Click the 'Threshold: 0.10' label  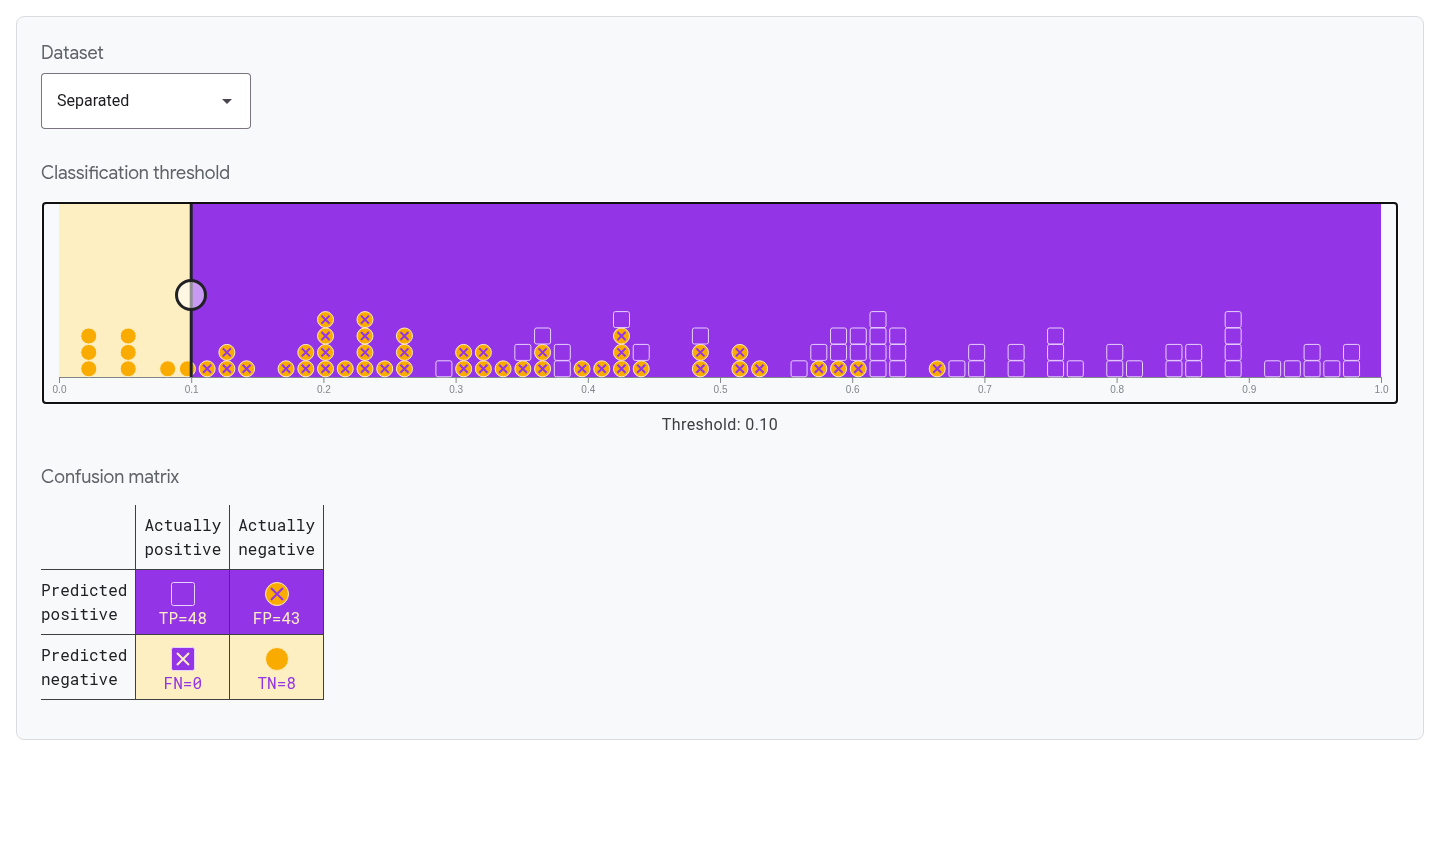click(x=720, y=425)
